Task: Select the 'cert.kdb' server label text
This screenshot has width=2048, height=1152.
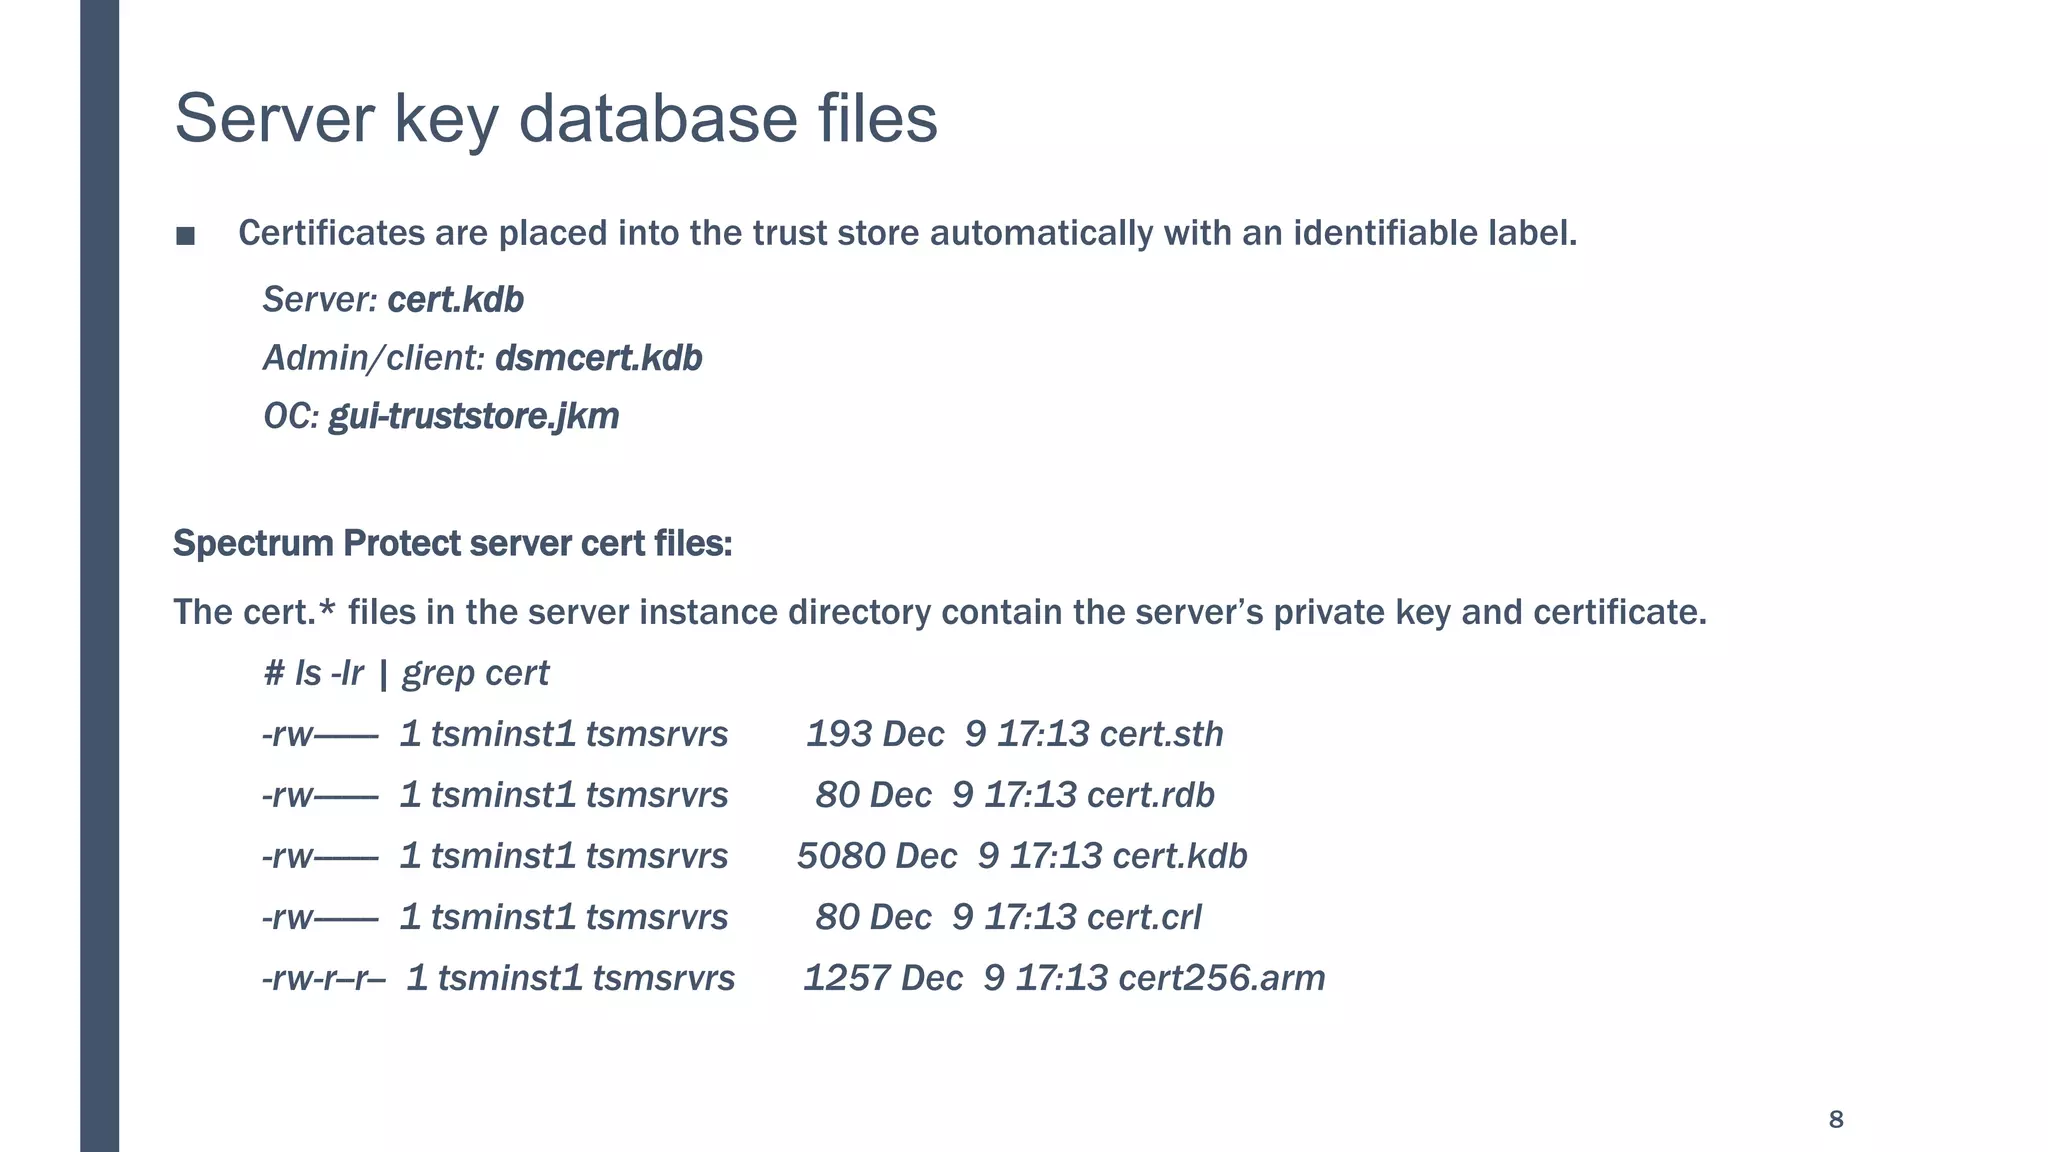Action: 455,300
